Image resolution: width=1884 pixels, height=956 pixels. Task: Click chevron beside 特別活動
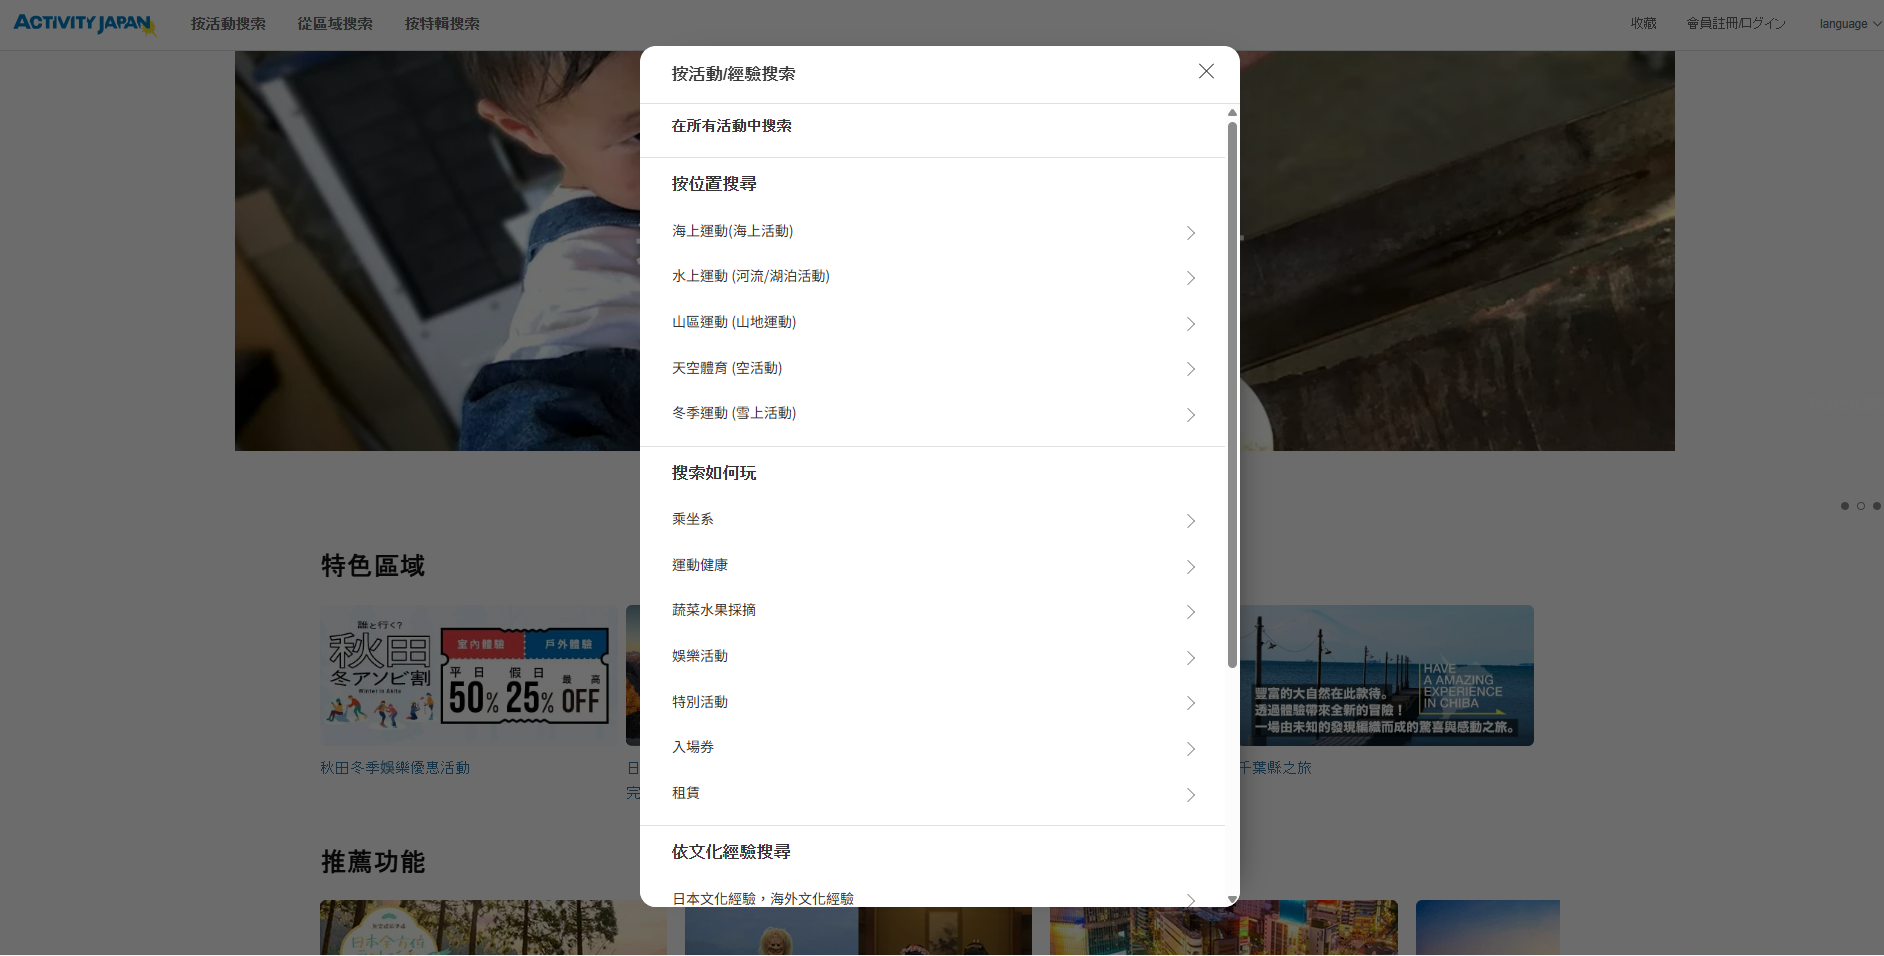[x=1191, y=703]
